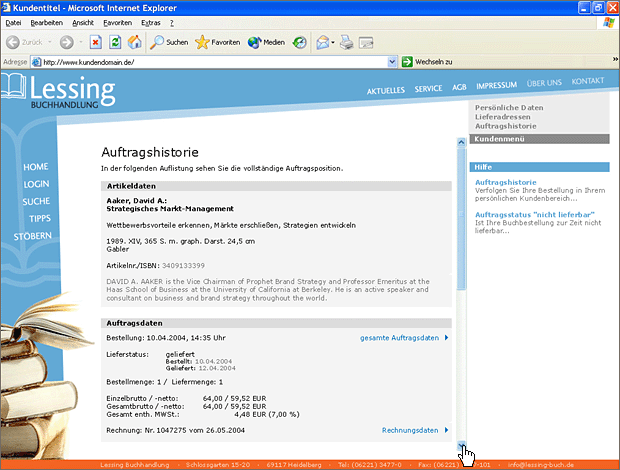Click the arrow next to Rechnungsdaten

click(x=446, y=430)
